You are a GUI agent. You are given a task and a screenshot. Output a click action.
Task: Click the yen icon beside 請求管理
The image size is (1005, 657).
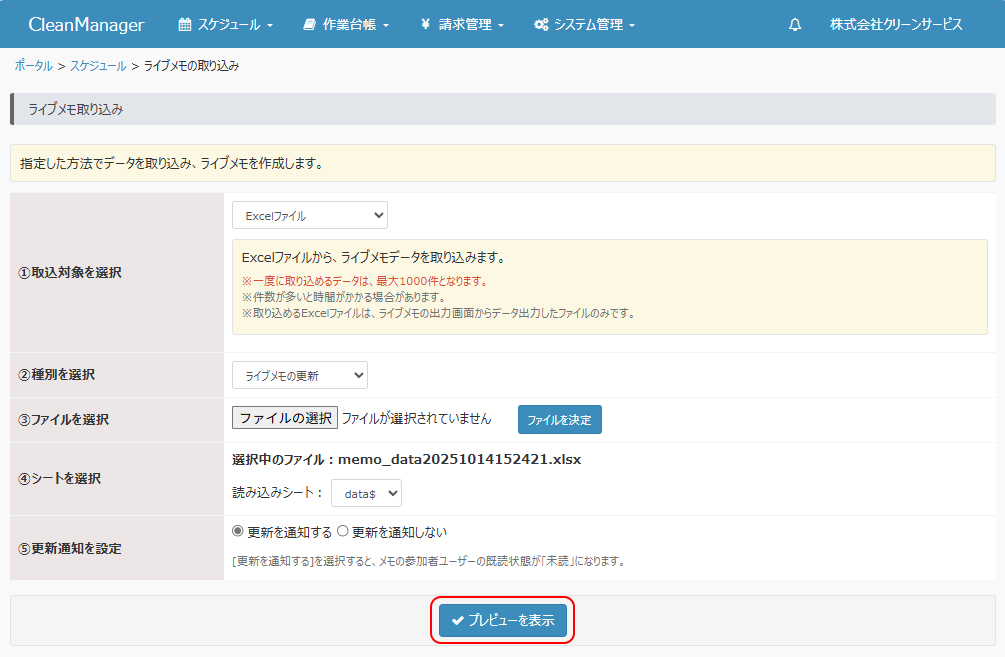point(425,24)
